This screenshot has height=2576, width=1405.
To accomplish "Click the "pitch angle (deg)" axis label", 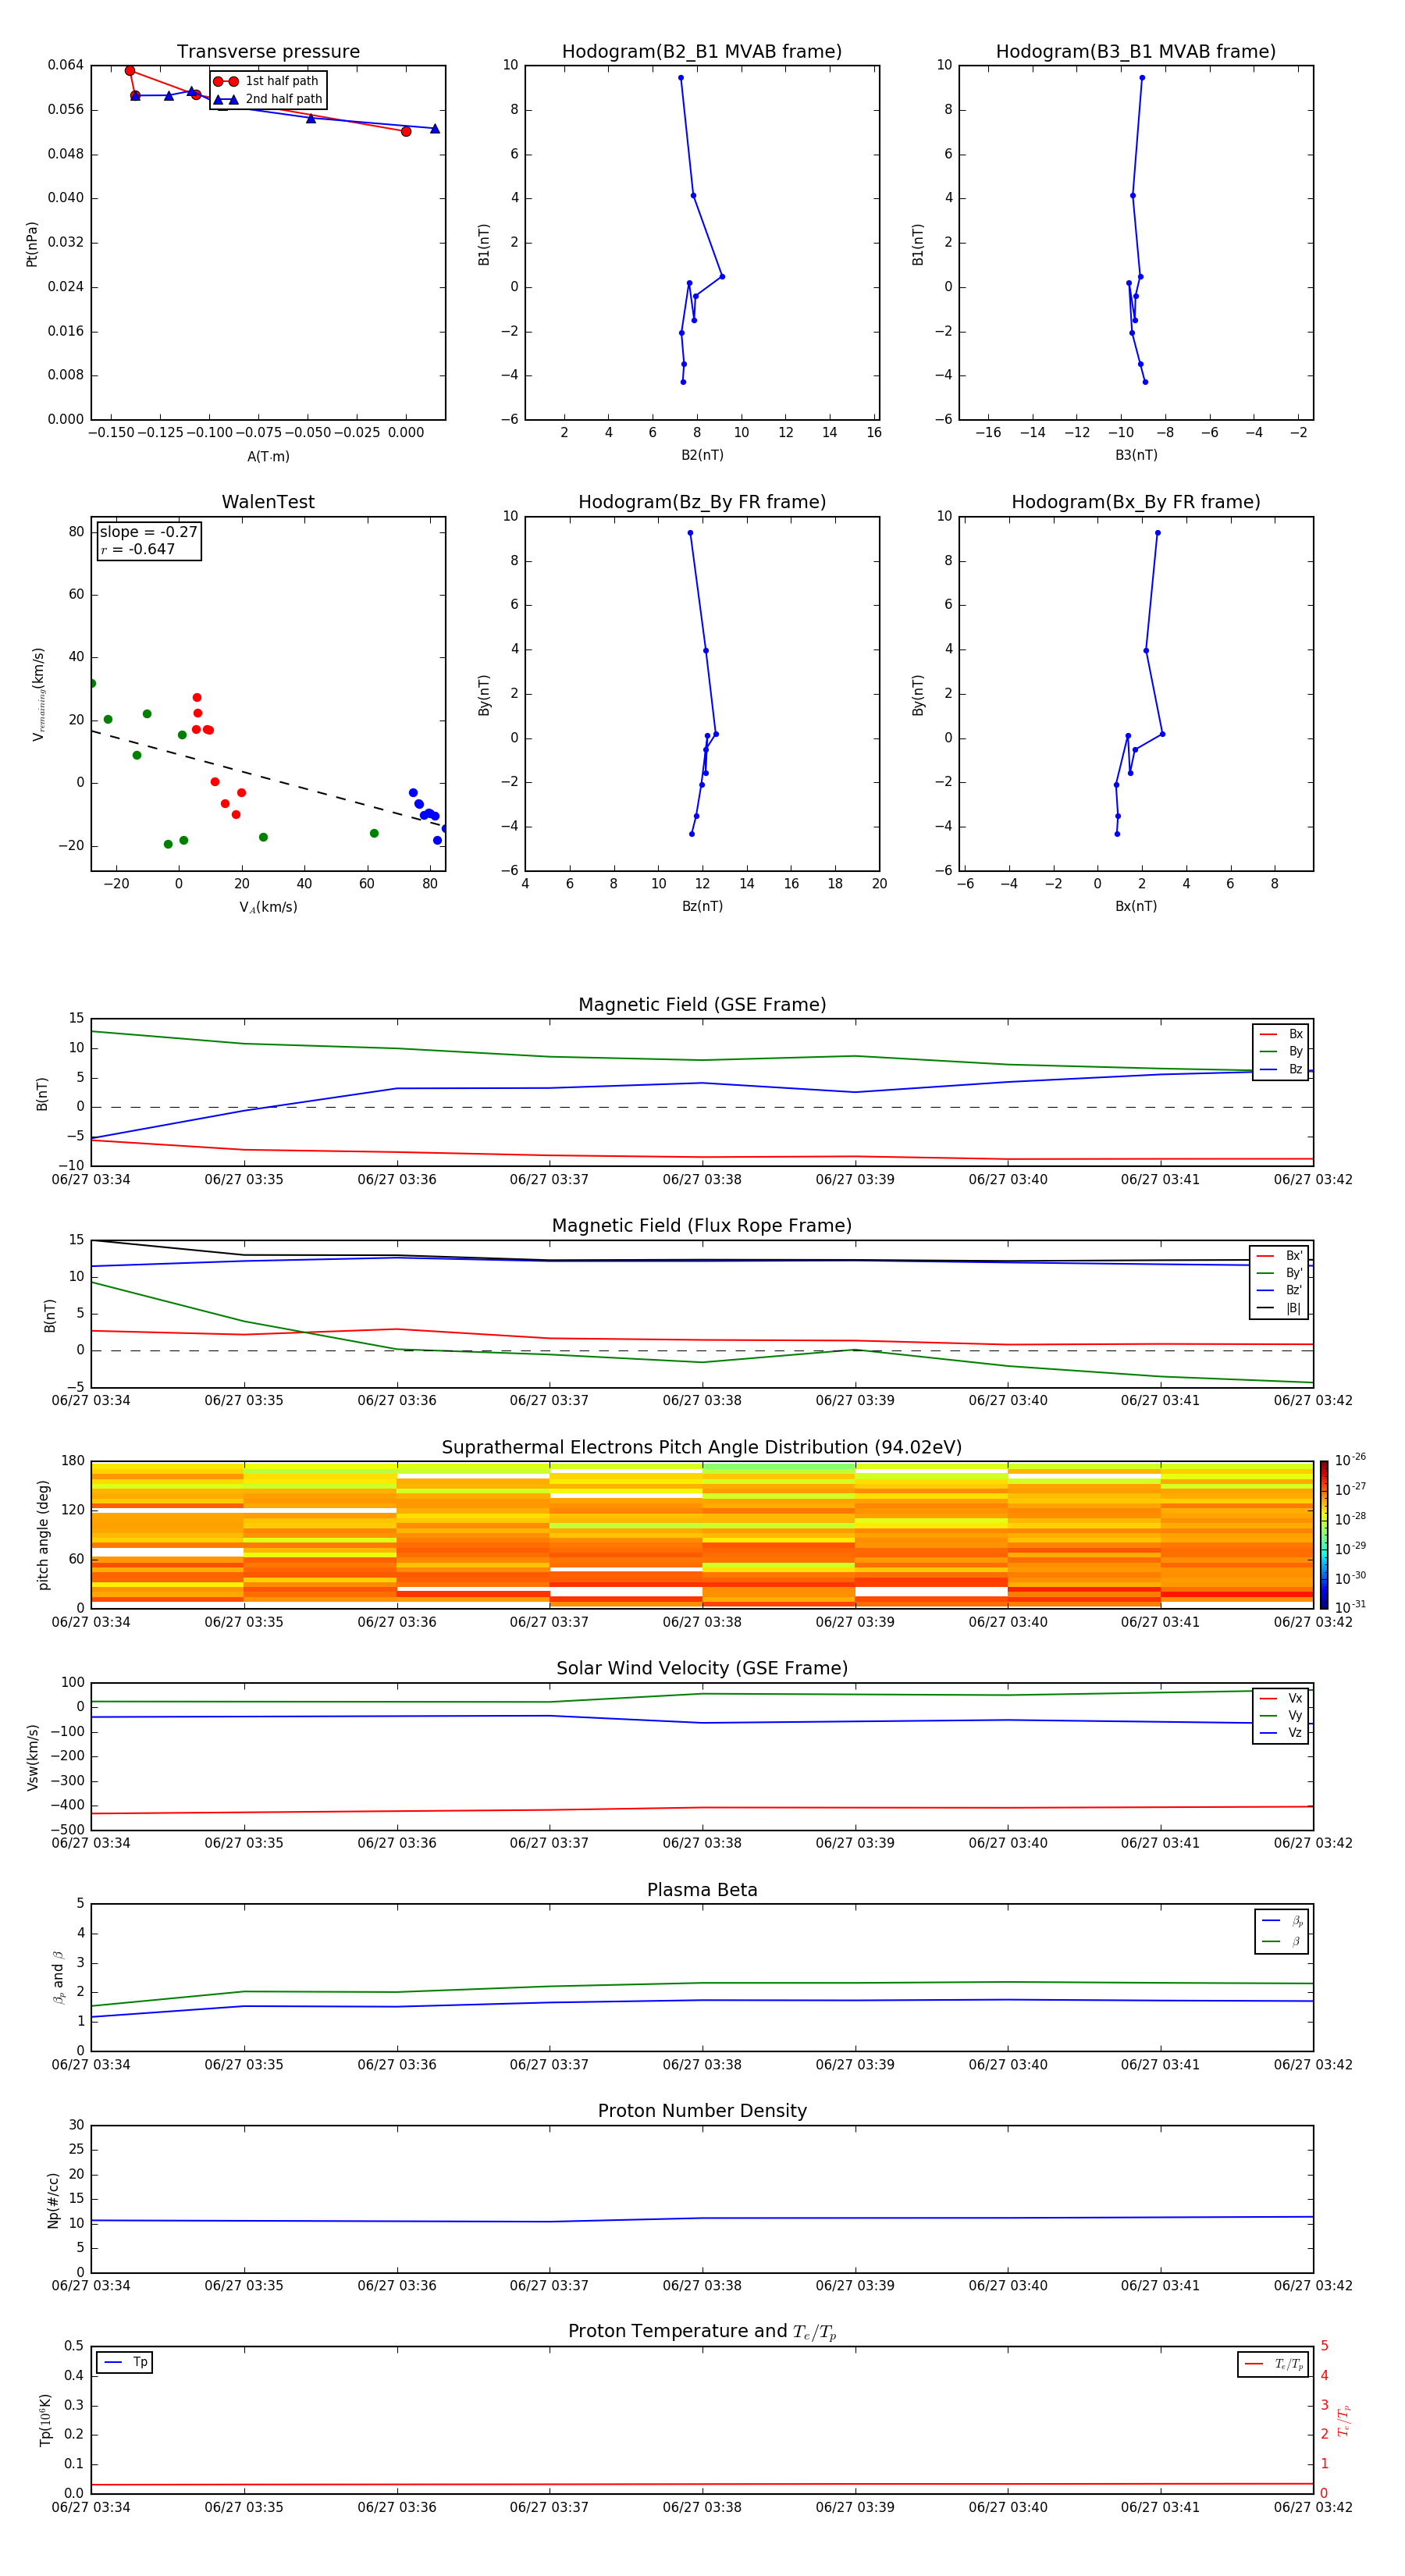I will click(x=43, y=1535).
